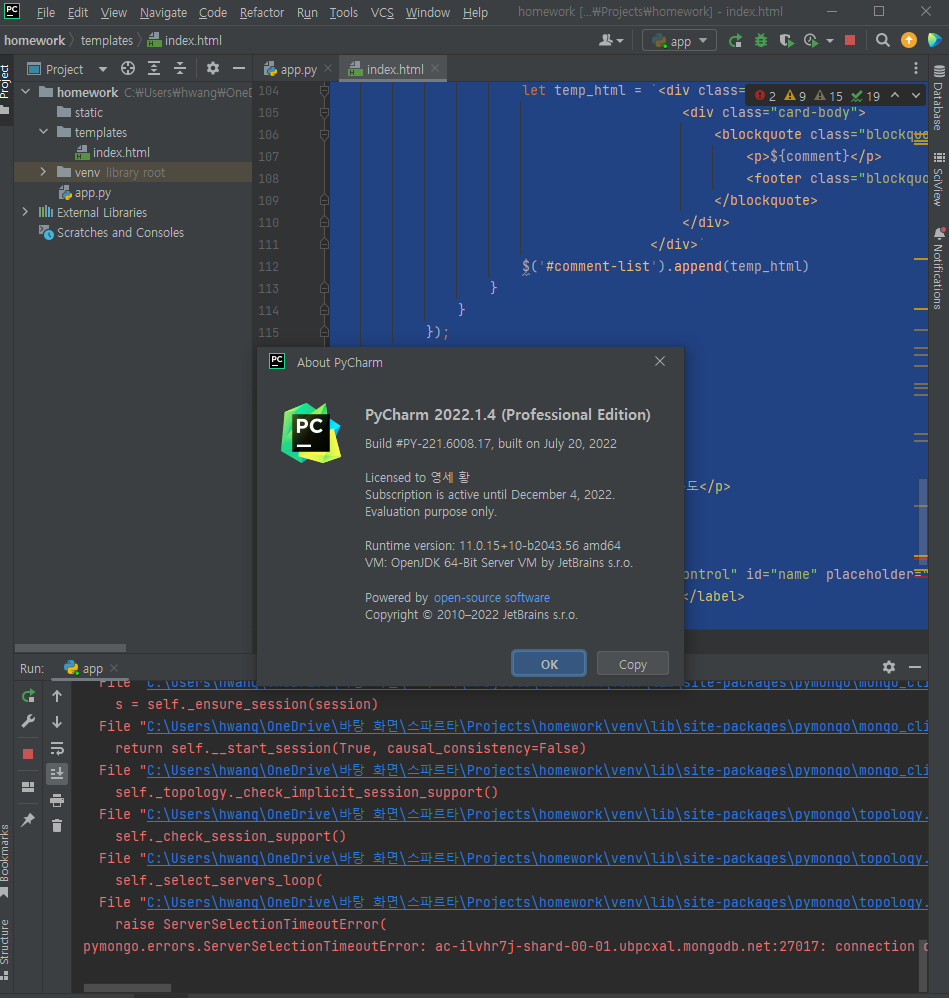This screenshot has height=998, width=949.
Task: Stop the running app from top toolbar
Action: (850, 41)
